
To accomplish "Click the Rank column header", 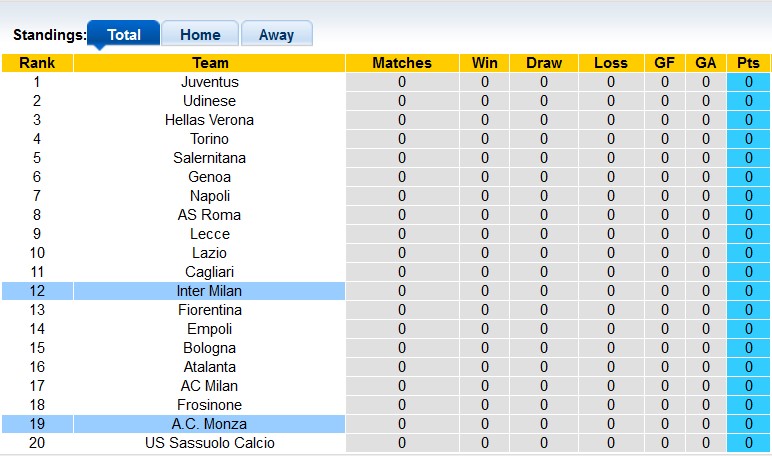I will 37,63.
